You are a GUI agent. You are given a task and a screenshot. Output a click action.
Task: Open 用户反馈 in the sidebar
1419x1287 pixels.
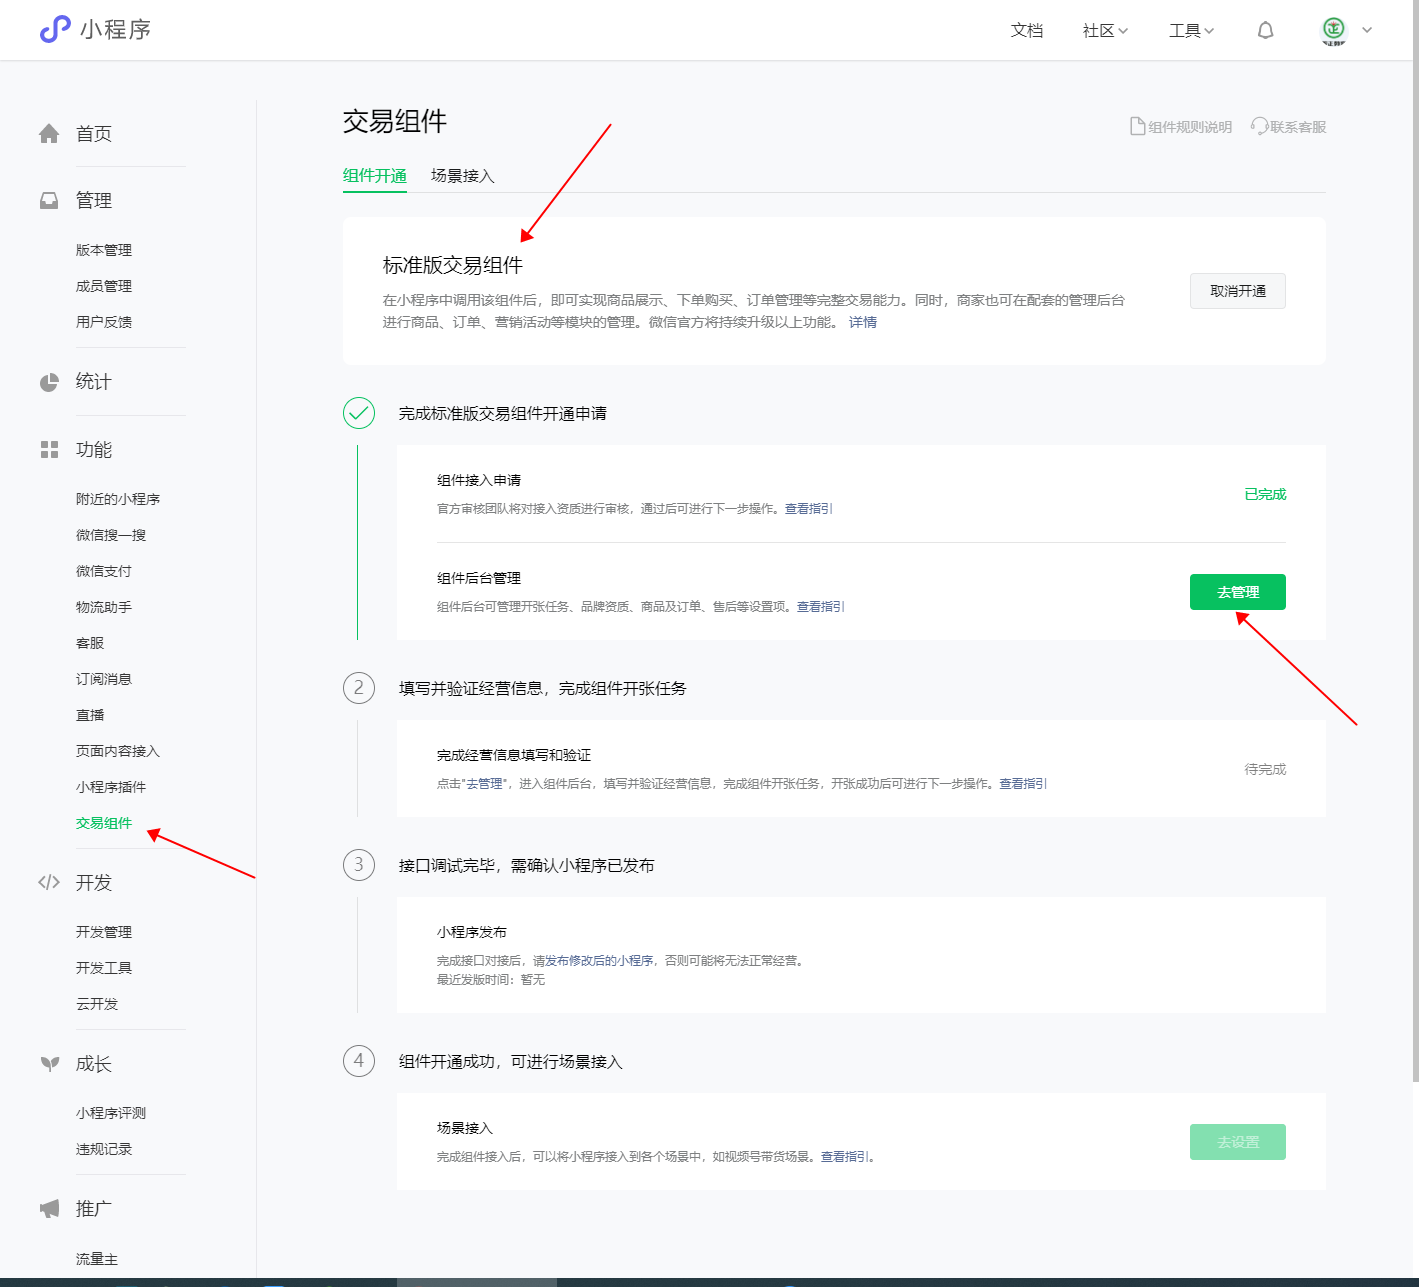click(104, 322)
